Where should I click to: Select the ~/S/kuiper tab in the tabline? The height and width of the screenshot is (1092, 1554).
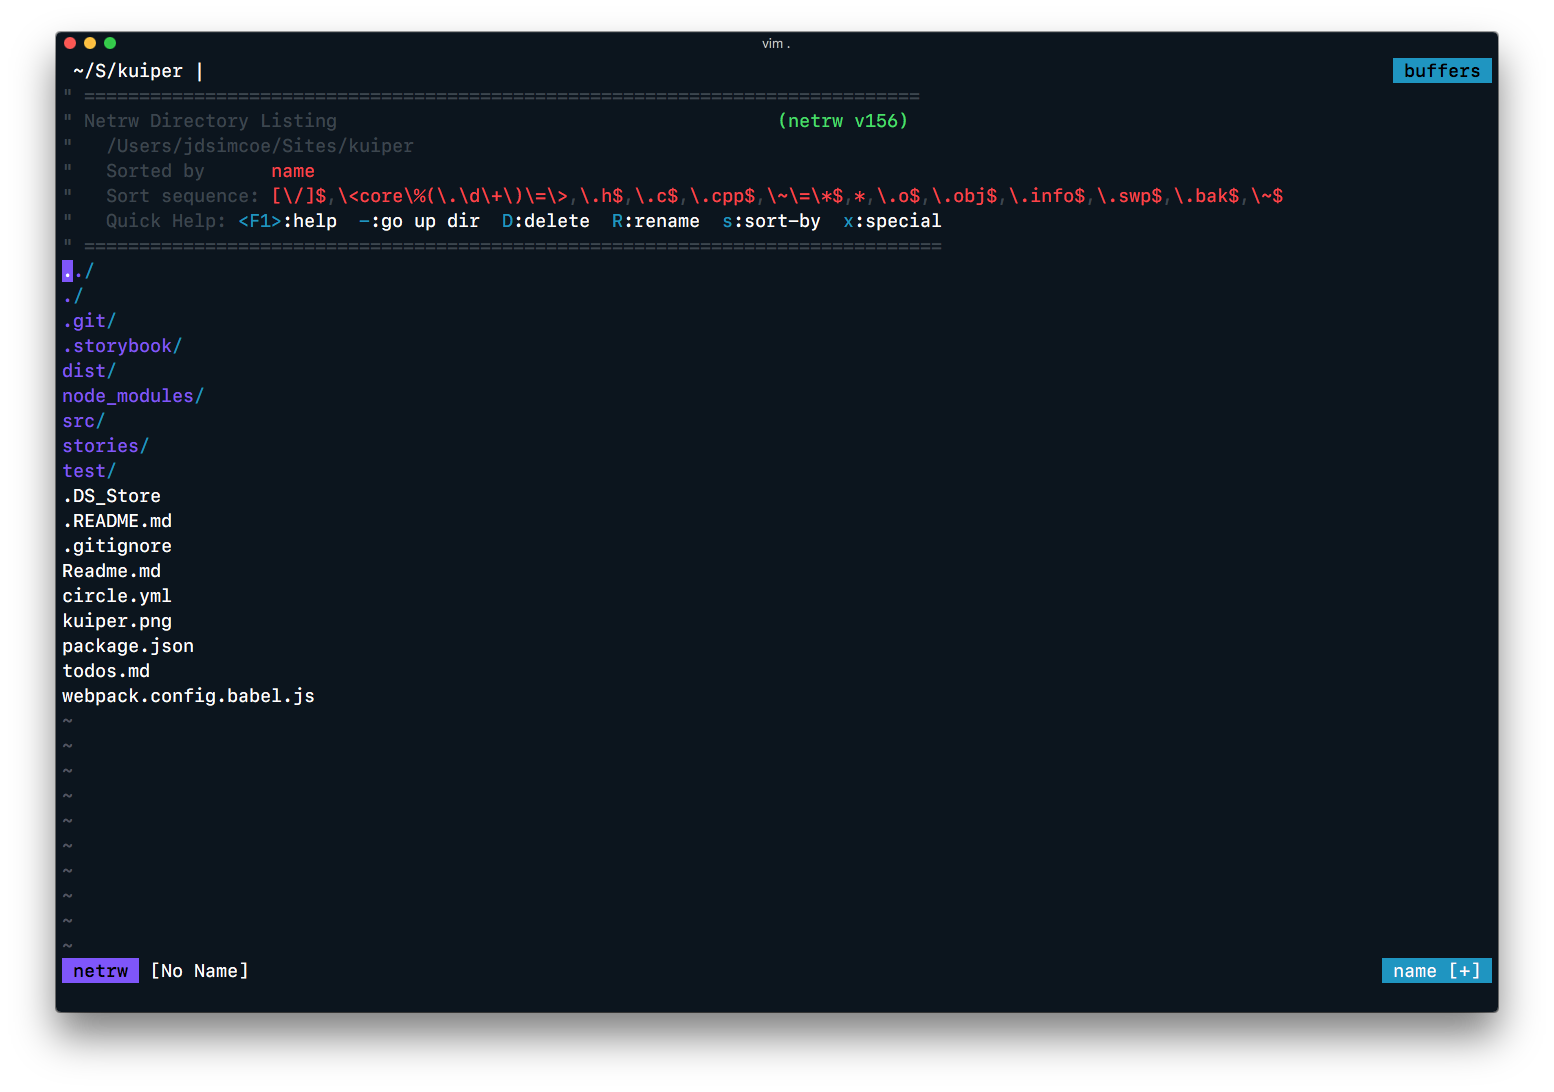coord(128,71)
